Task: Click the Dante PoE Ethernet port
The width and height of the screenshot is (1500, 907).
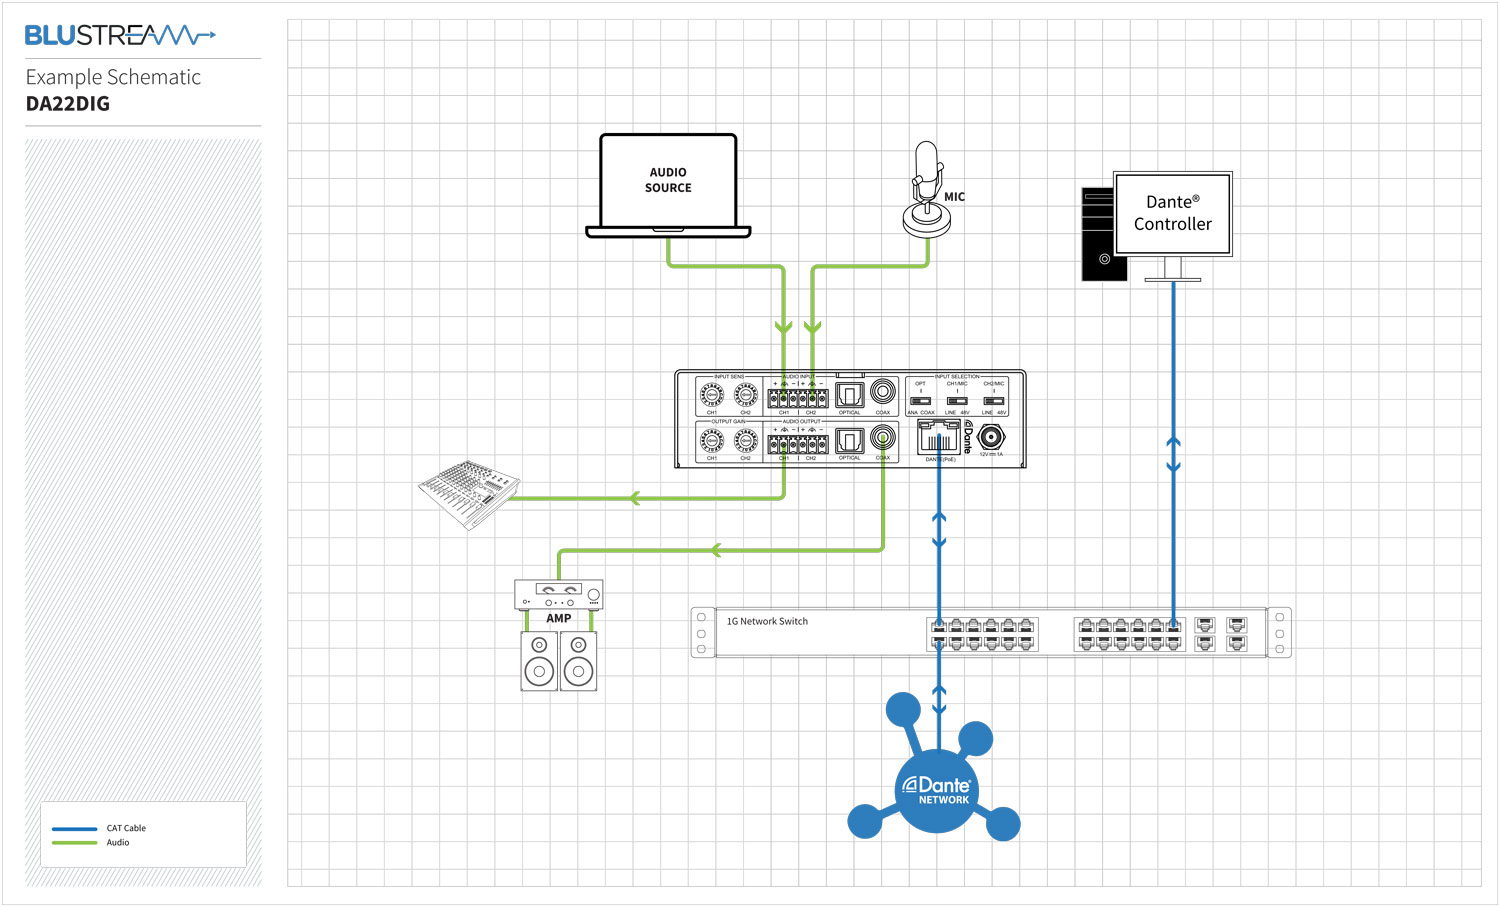Action: coord(938,438)
